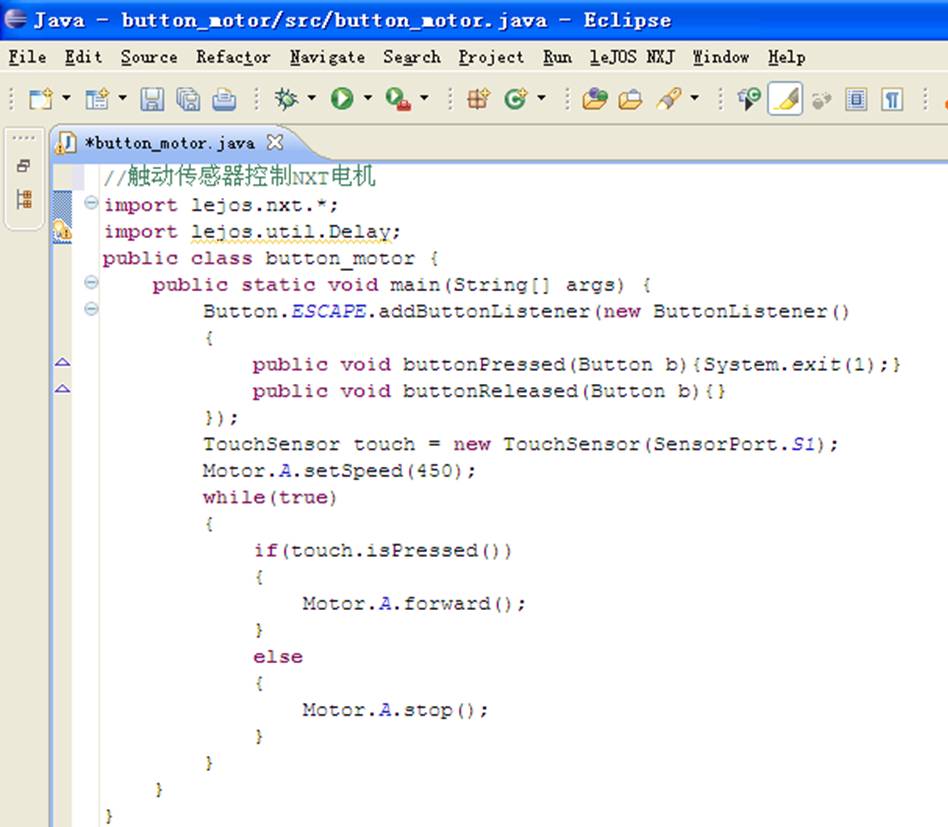
Task: Click the buttonPressed override triangle marker
Action: (62, 362)
